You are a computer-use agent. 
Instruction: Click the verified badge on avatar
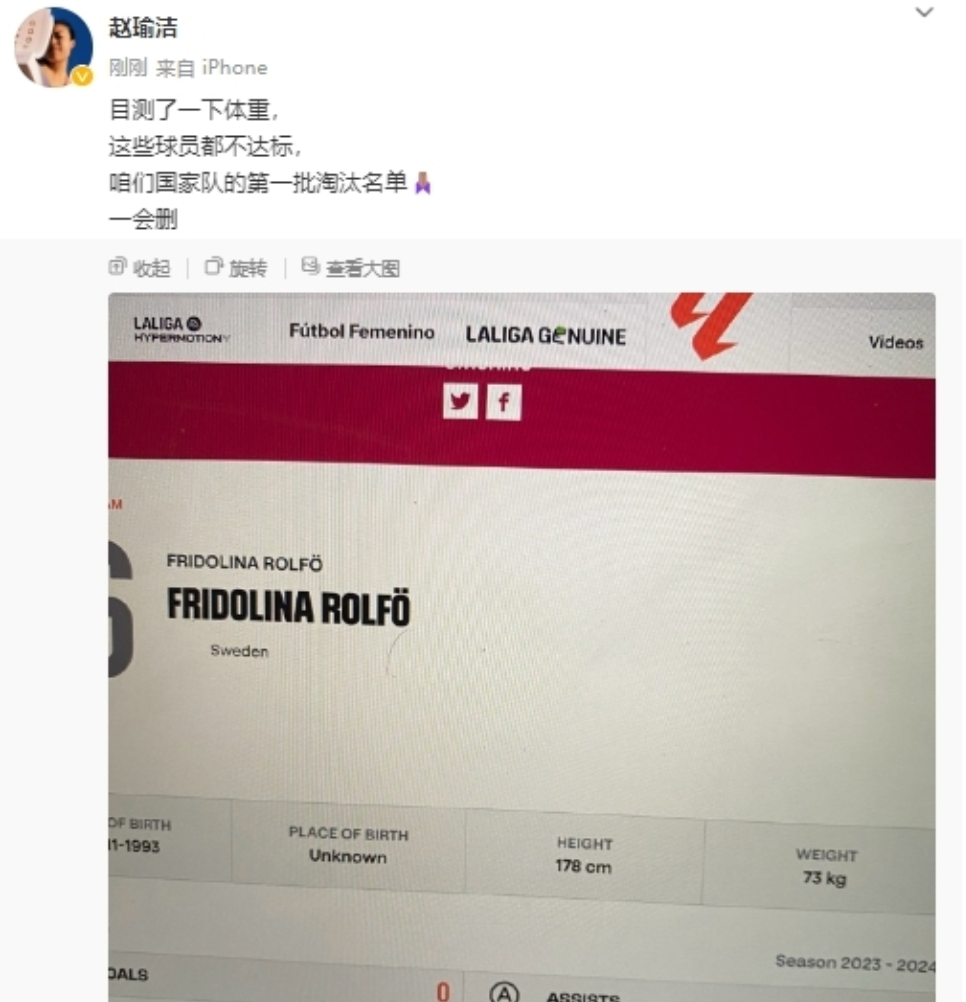(82, 76)
